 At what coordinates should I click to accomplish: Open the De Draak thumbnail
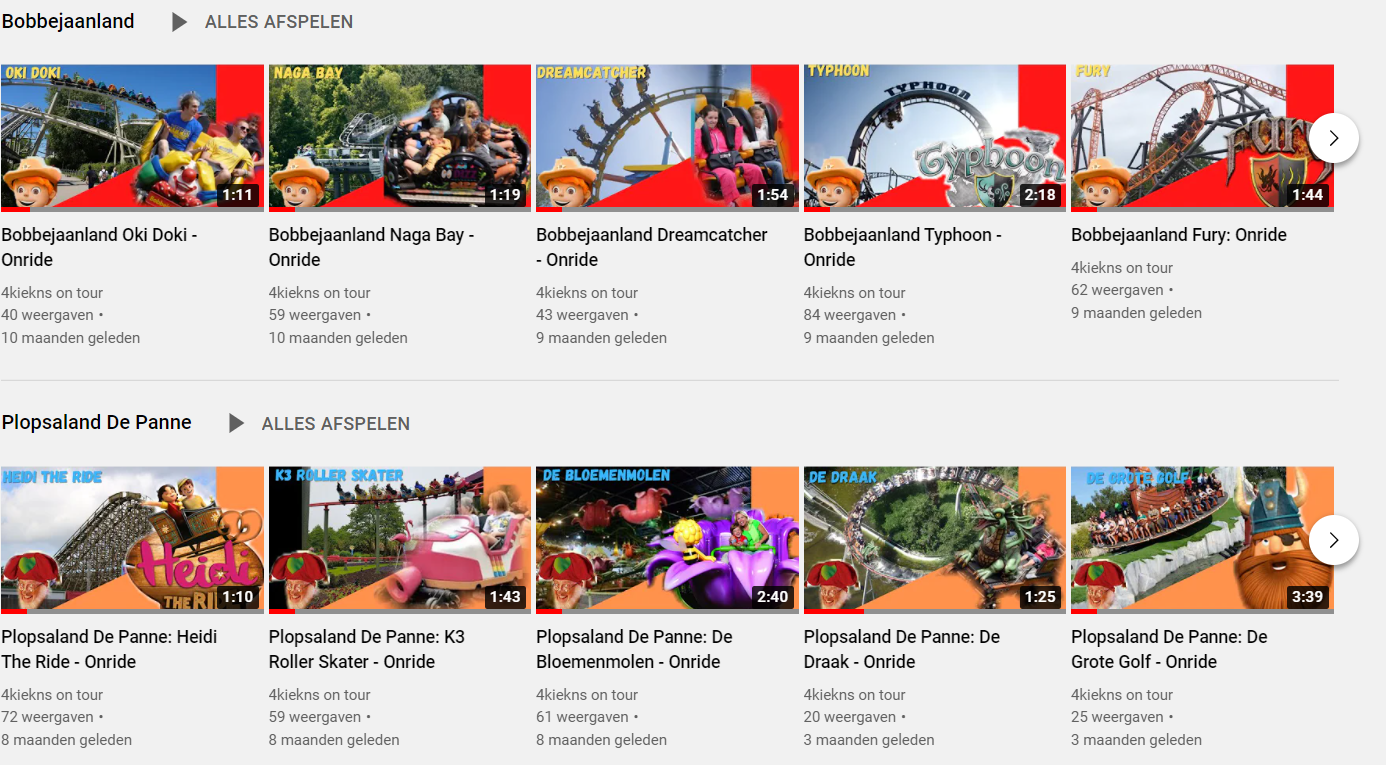click(x=935, y=540)
